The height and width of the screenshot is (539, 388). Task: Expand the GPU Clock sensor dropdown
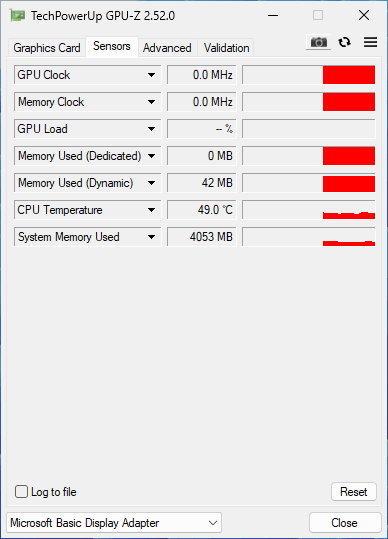(151, 75)
